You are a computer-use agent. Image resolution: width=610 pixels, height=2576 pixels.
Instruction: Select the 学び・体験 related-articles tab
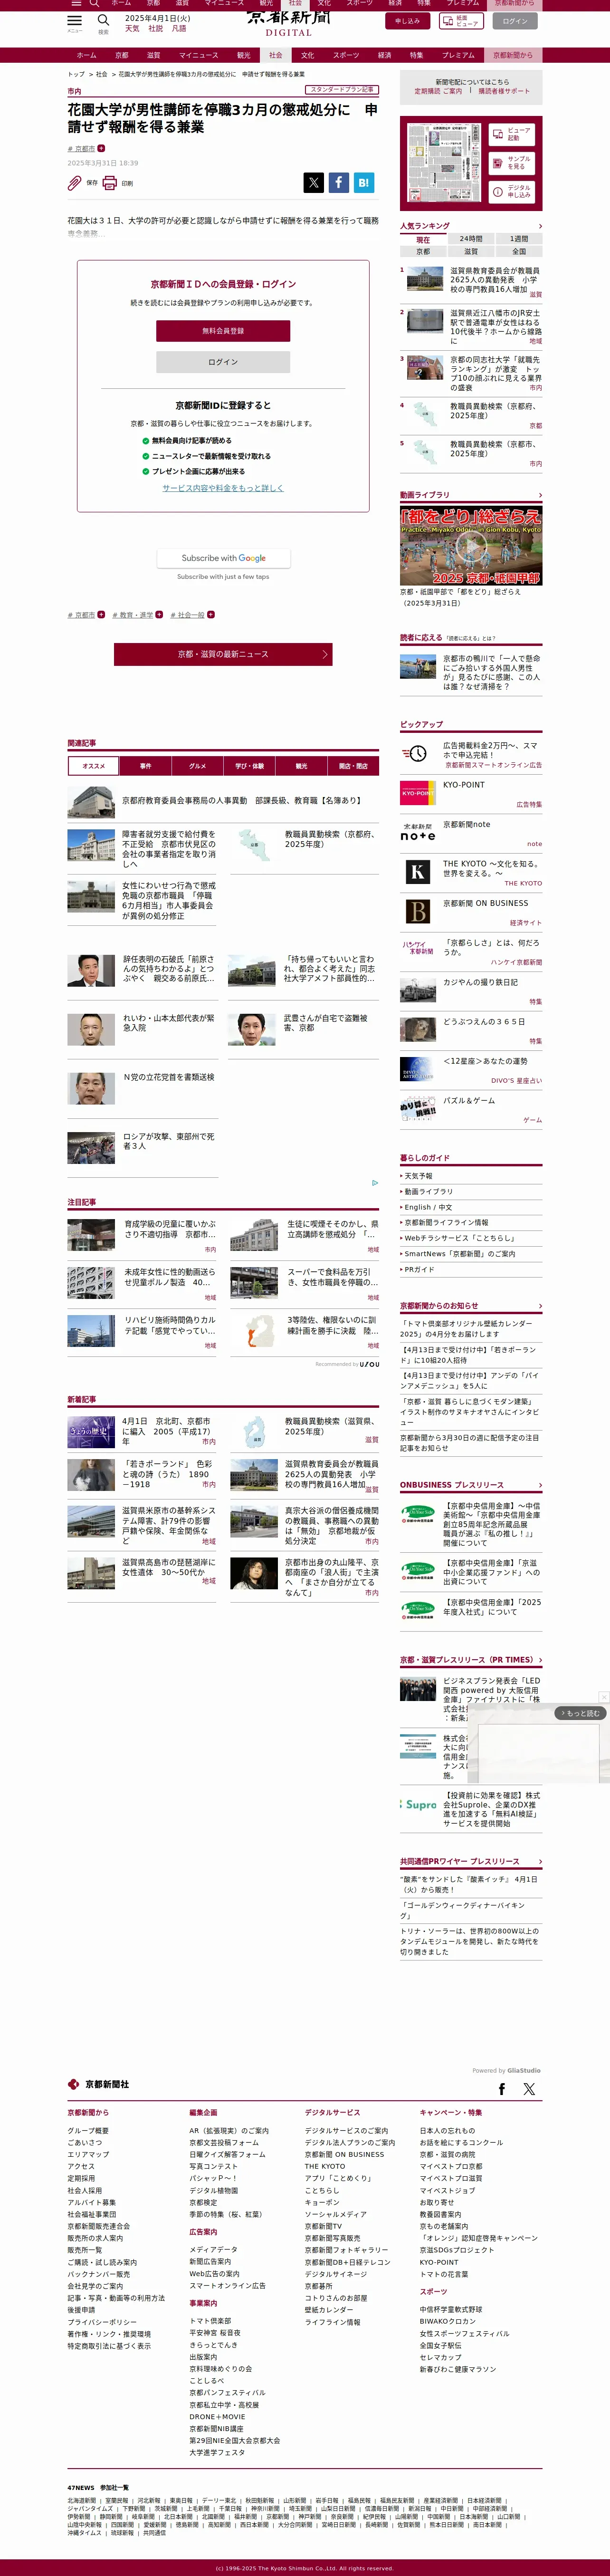[250, 766]
